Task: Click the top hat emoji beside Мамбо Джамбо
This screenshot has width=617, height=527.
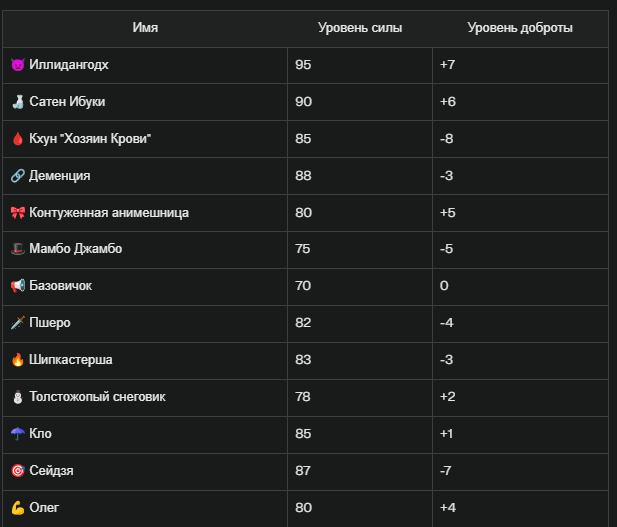Action: [18, 249]
